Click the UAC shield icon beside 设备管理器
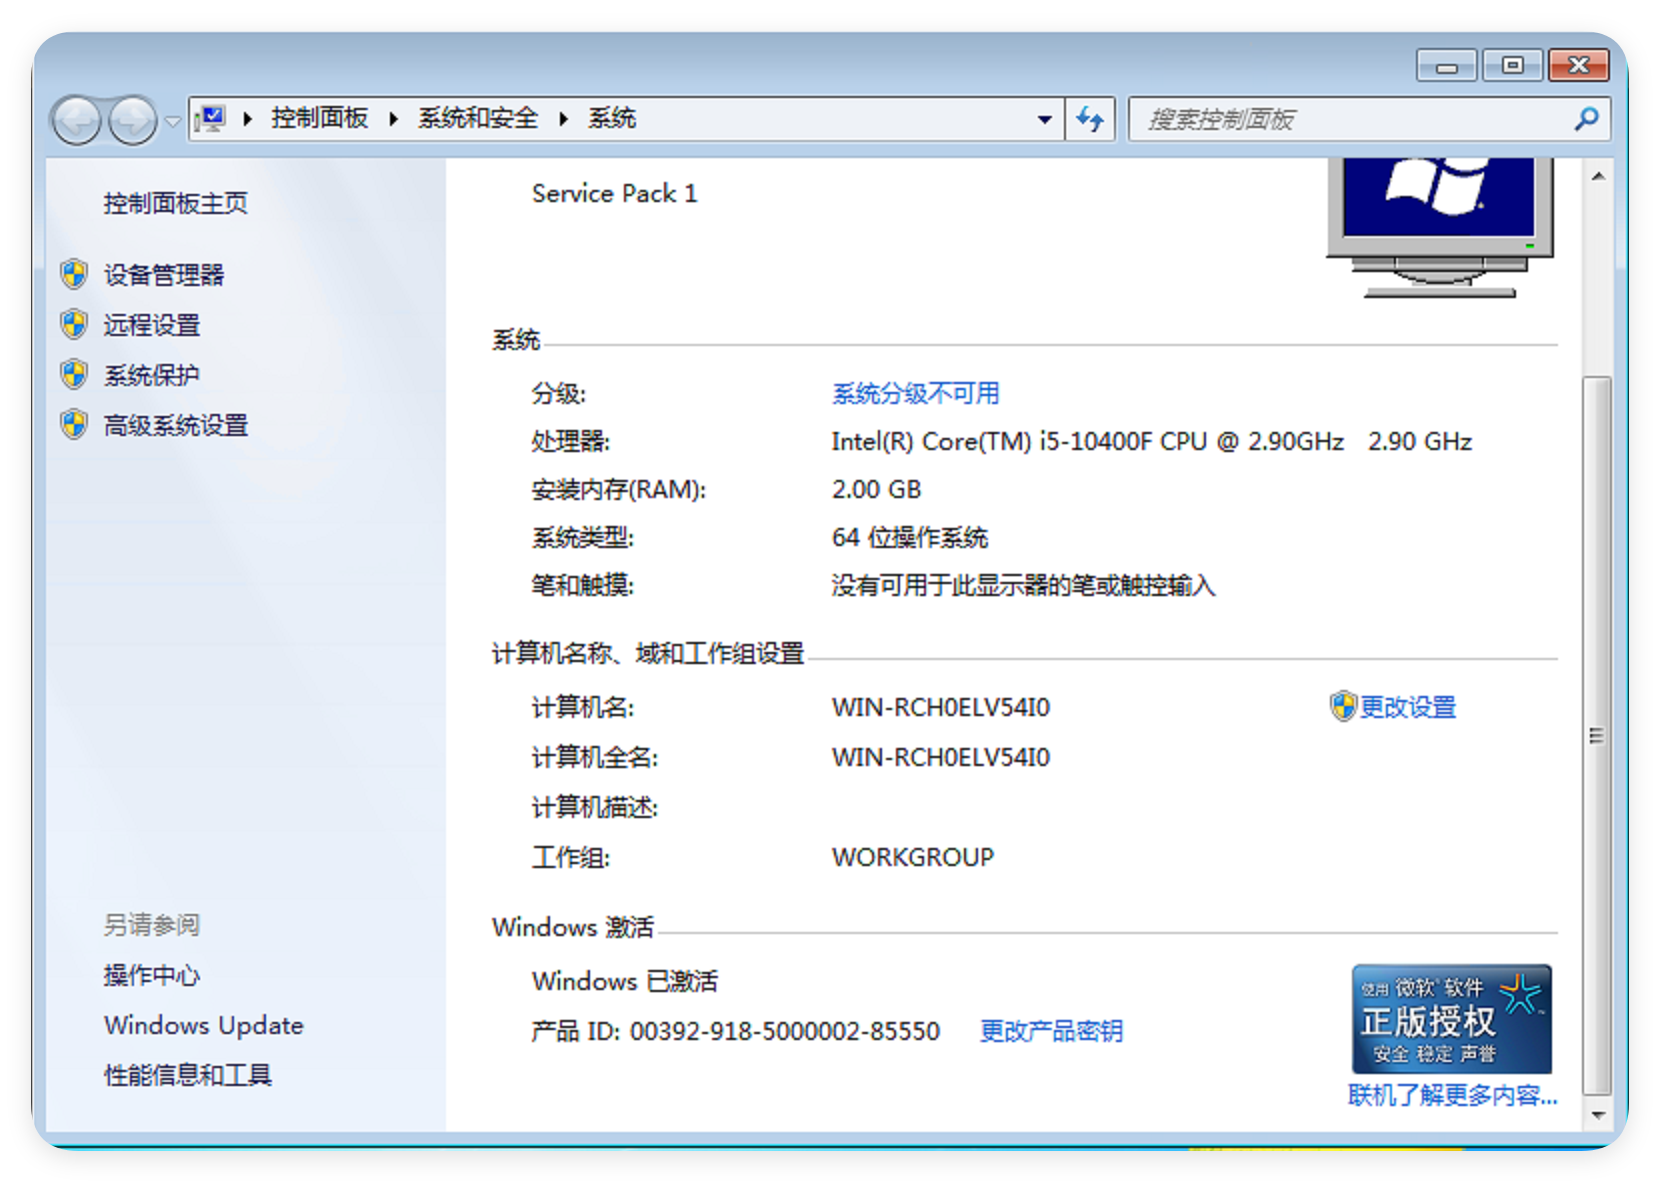Screen dimensions: 1660x1182 coord(73,275)
